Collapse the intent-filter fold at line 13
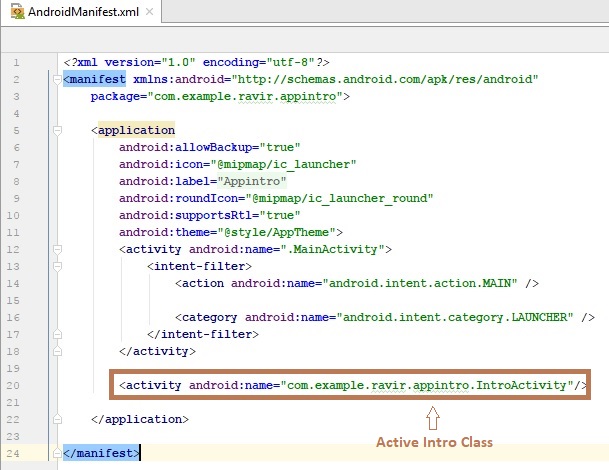The height and width of the screenshot is (470, 609). pos(57,266)
